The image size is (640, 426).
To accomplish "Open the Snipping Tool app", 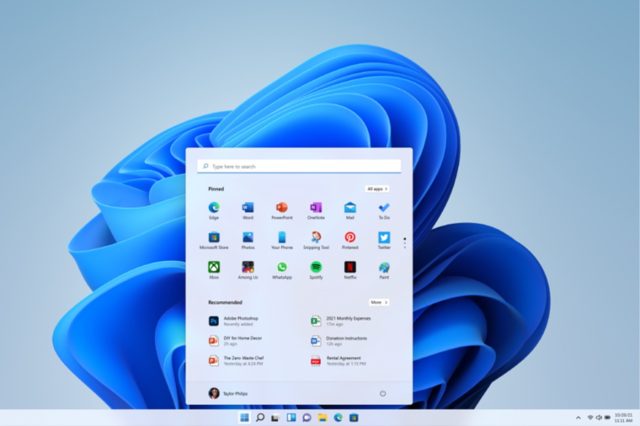I will point(316,238).
